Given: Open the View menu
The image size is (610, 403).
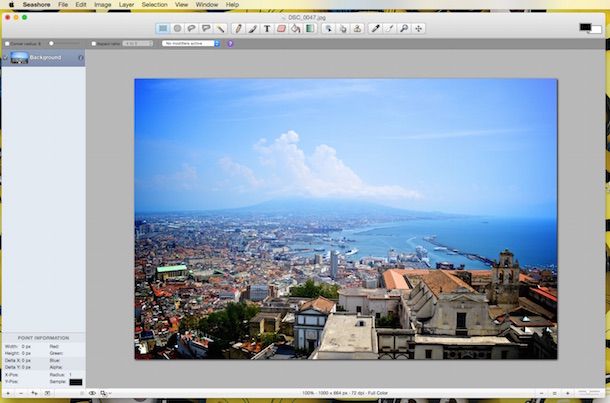Looking at the screenshot, I should coord(181,5).
